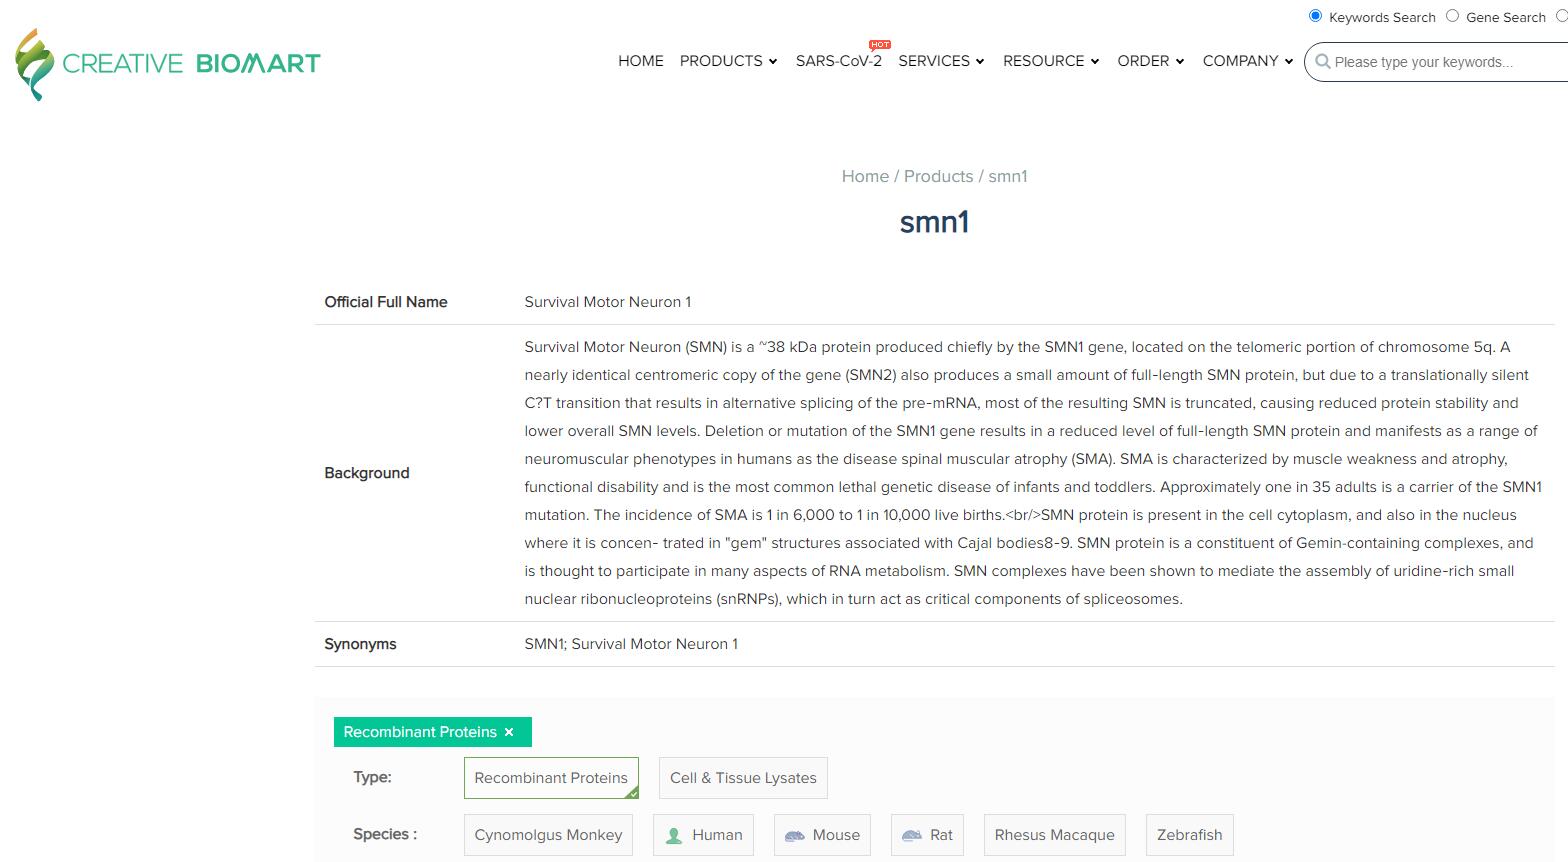The height and width of the screenshot is (862, 1568).
Task: Go to Home in the breadcrumb
Action: point(865,176)
